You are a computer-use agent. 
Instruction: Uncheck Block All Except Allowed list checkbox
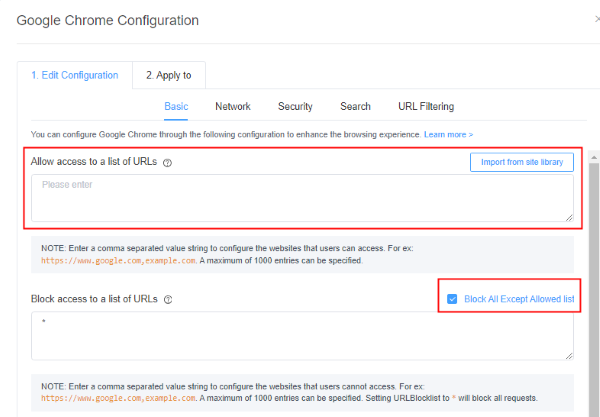coord(452,299)
